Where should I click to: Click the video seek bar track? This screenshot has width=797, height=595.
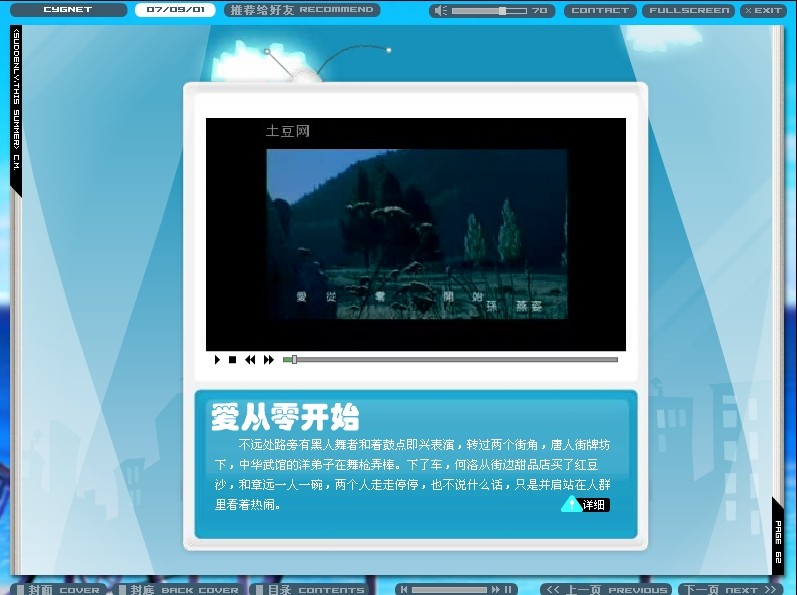(x=450, y=360)
